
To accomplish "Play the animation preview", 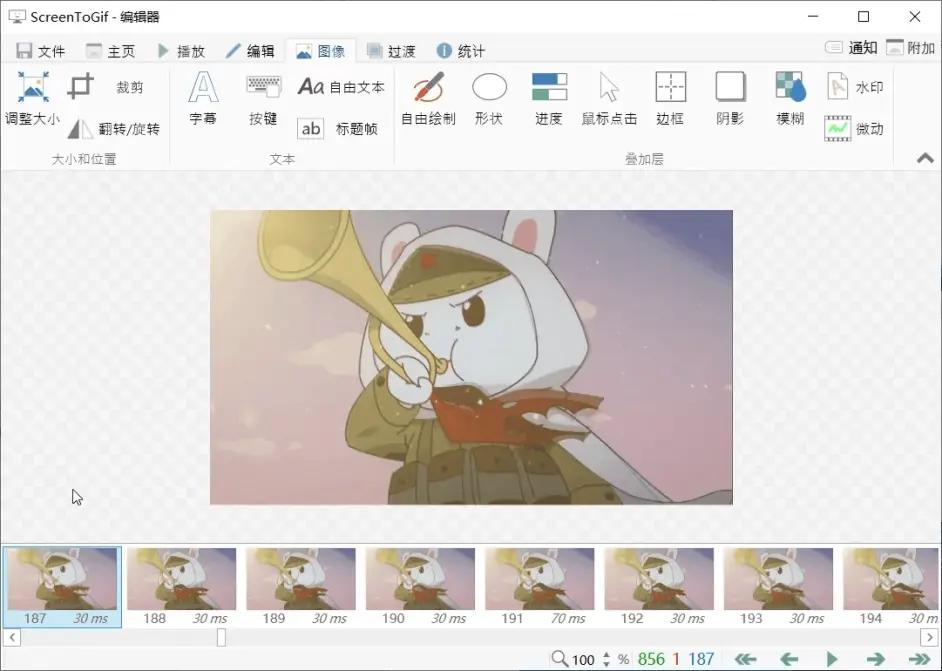I will [832, 659].
